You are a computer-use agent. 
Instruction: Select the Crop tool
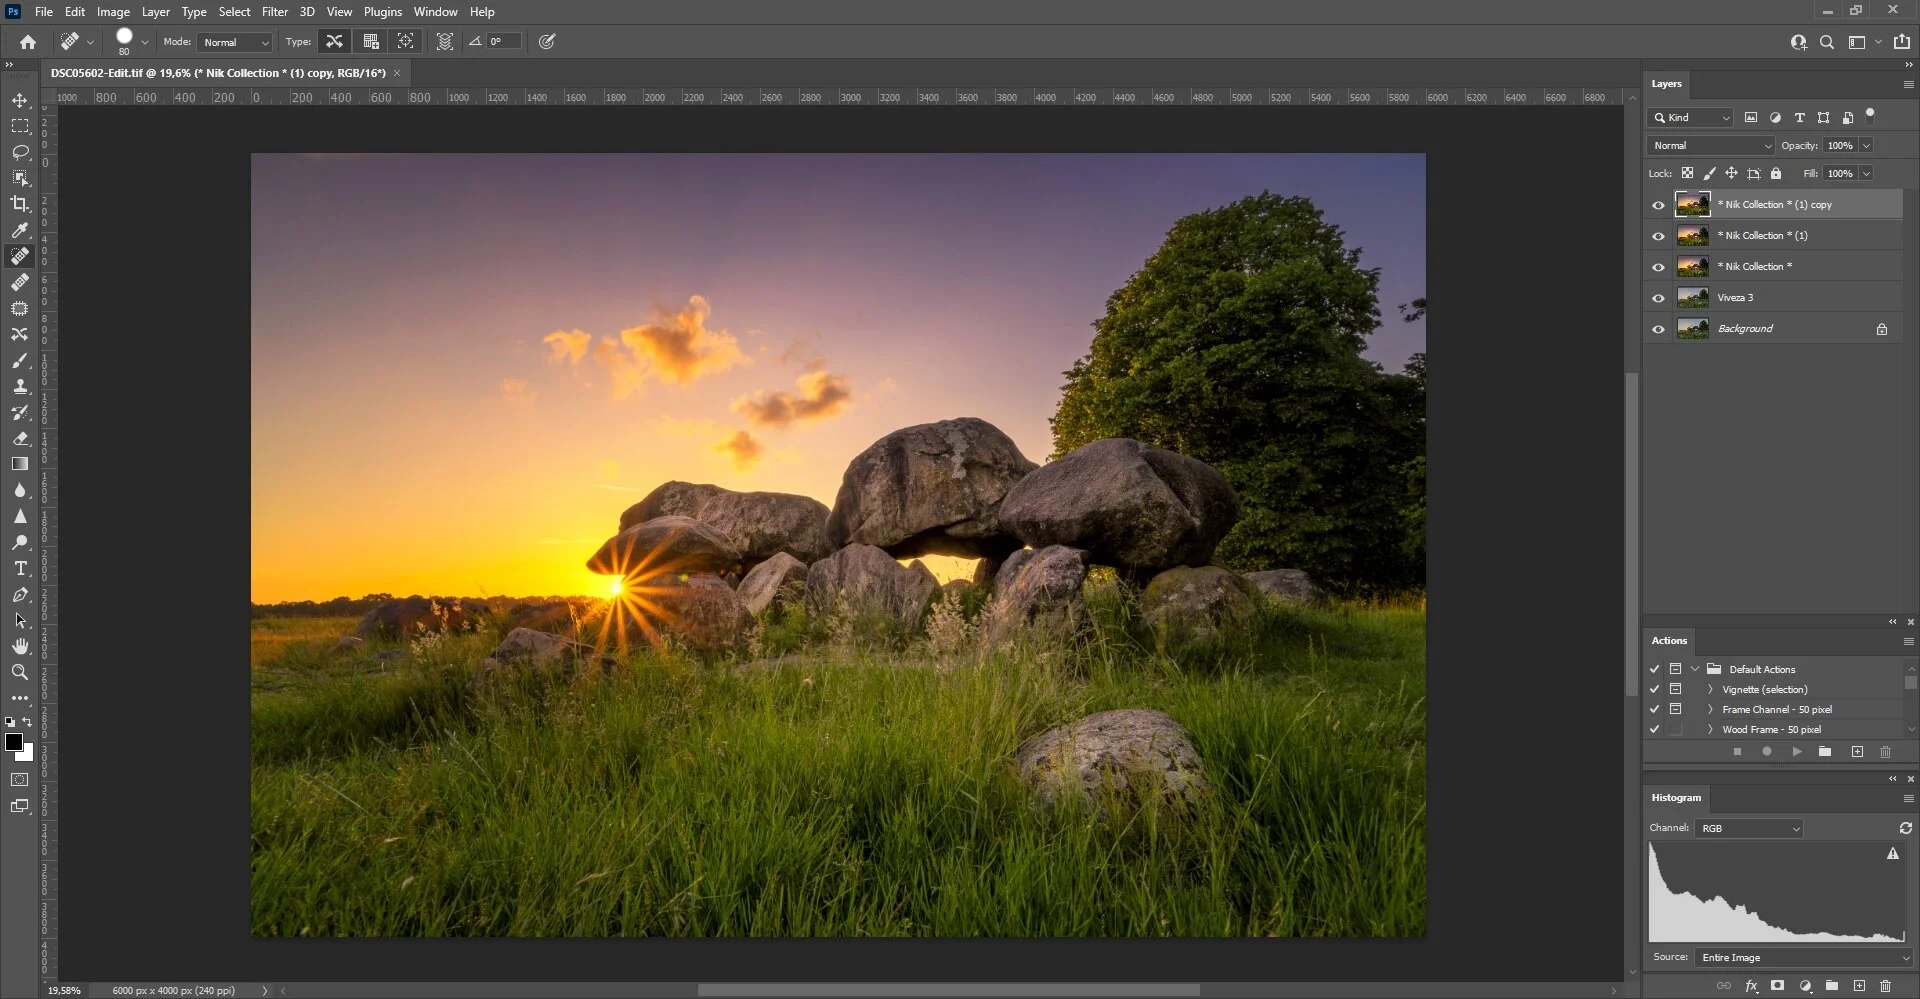[20, 204]
